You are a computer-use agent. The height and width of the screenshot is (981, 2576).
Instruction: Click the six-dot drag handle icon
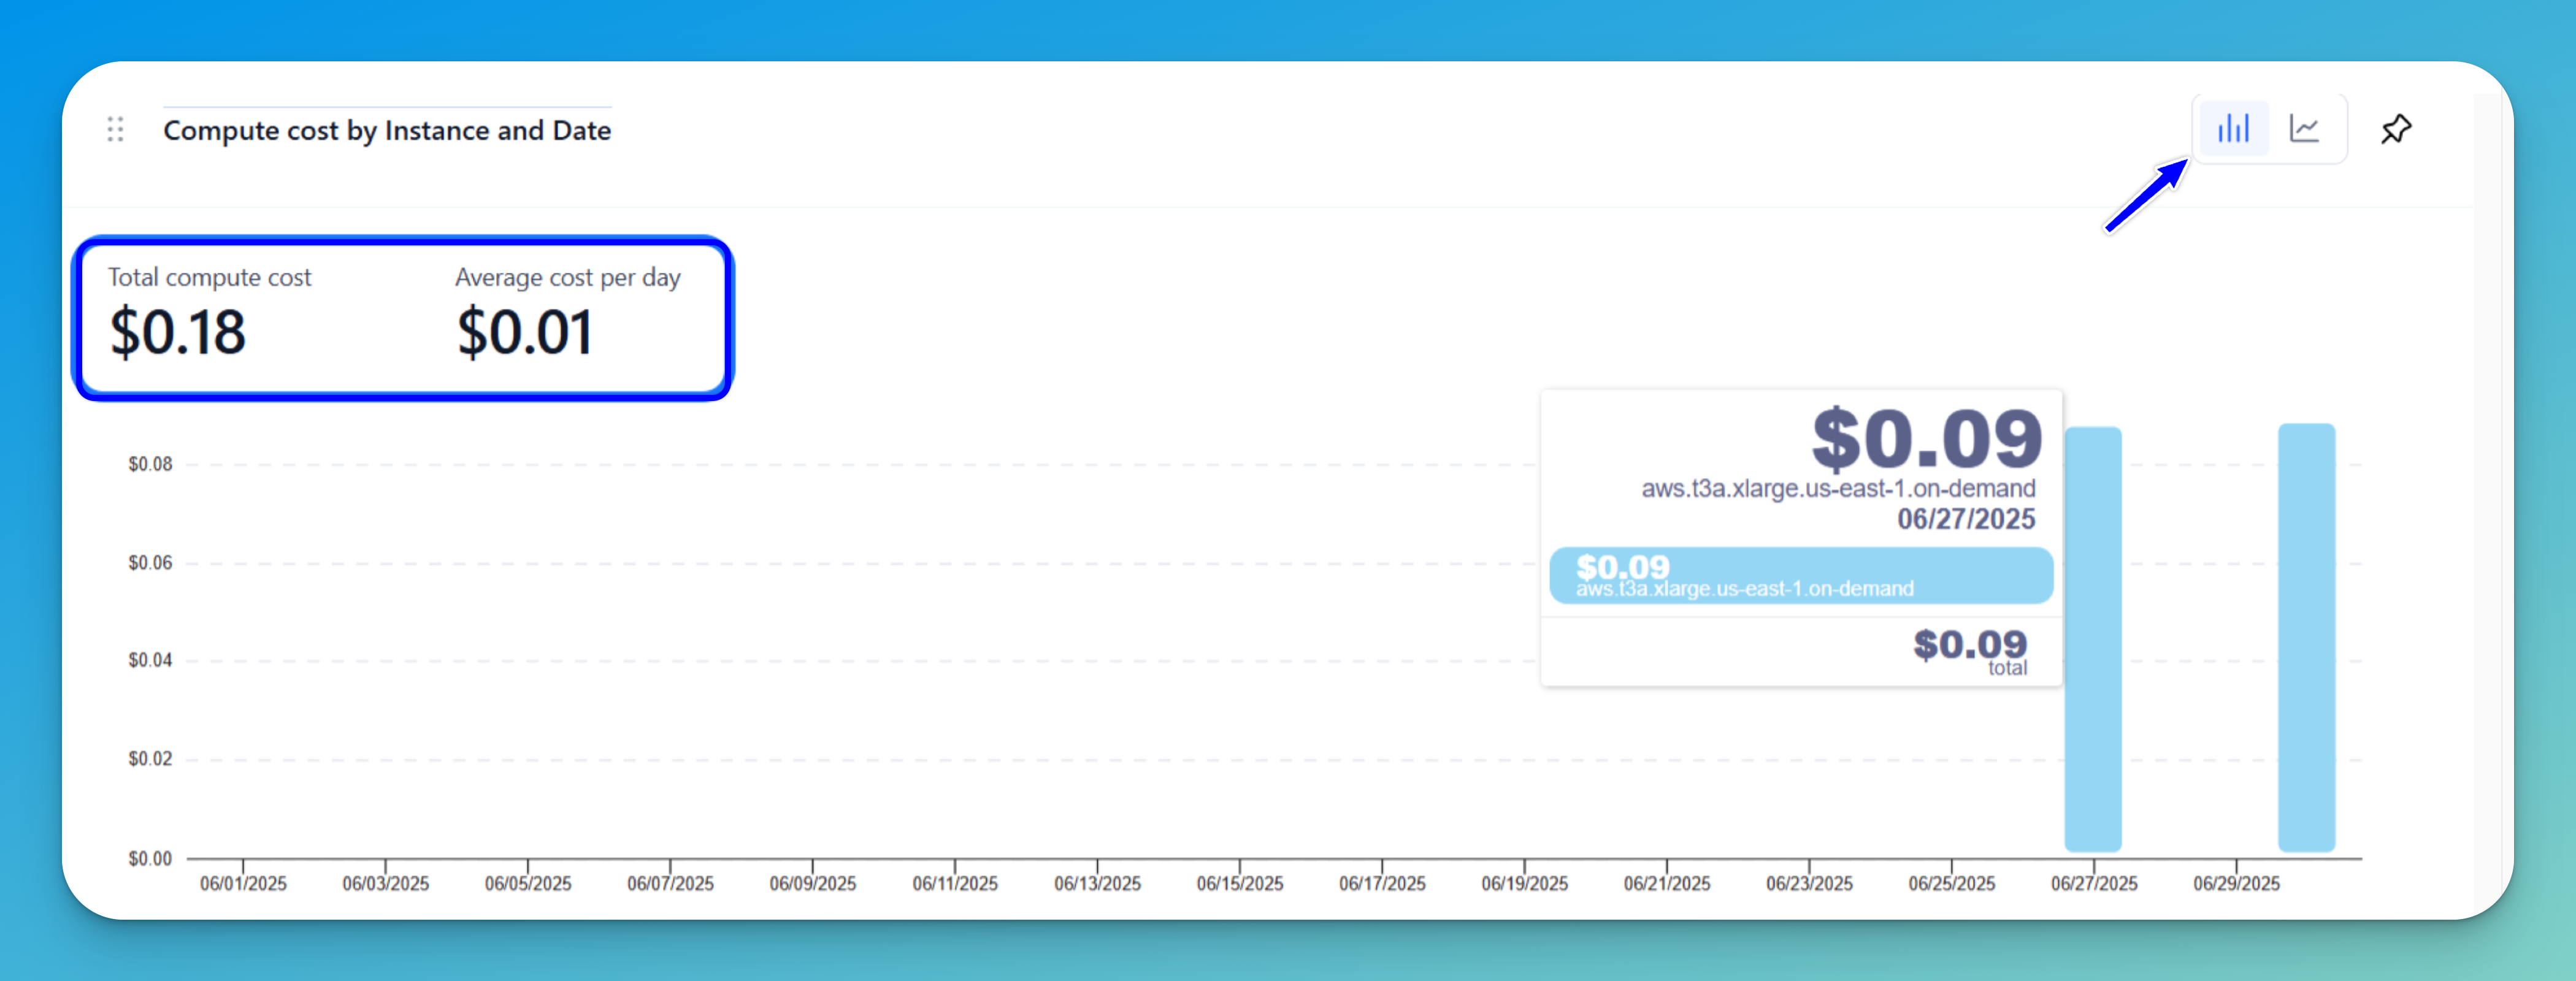(x=115, y=129)
